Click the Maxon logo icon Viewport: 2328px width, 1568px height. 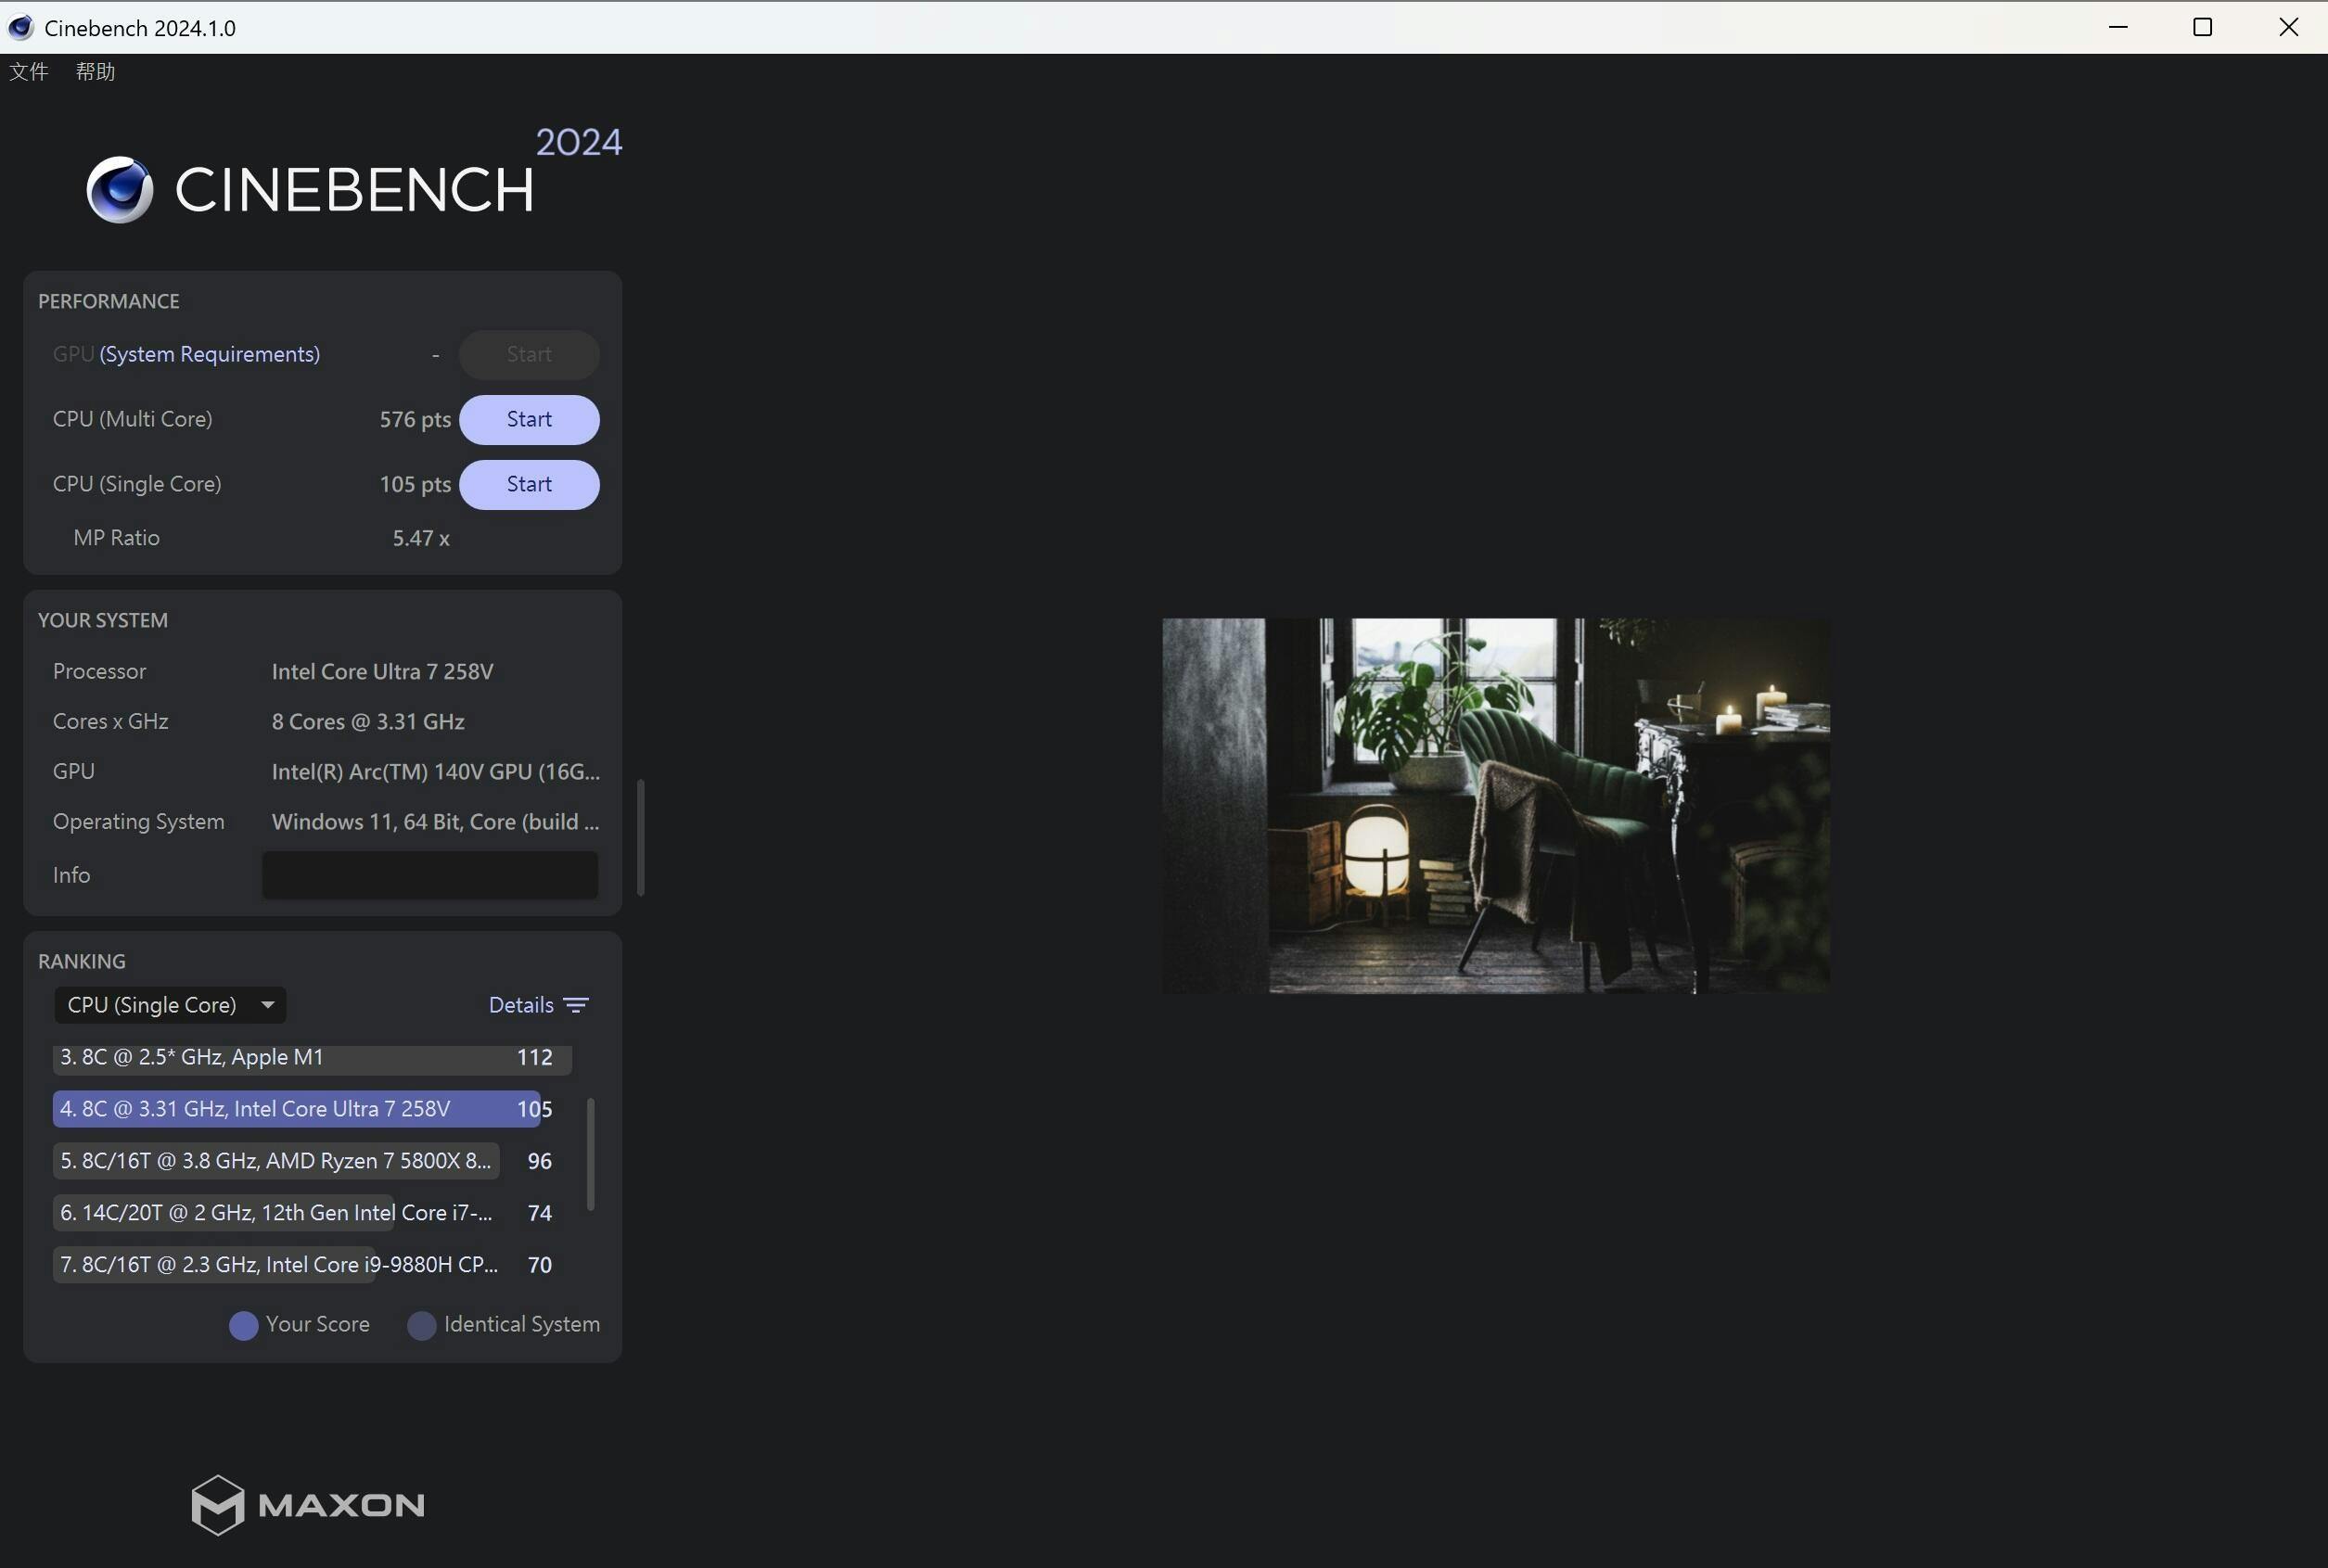pyautogui.click(x=218, y=1504)
